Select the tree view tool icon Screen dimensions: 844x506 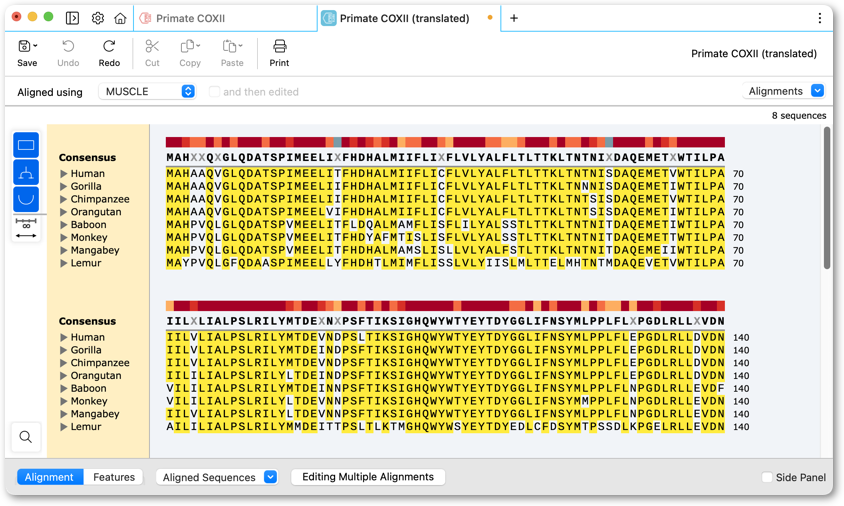click(x=26, y=172)
